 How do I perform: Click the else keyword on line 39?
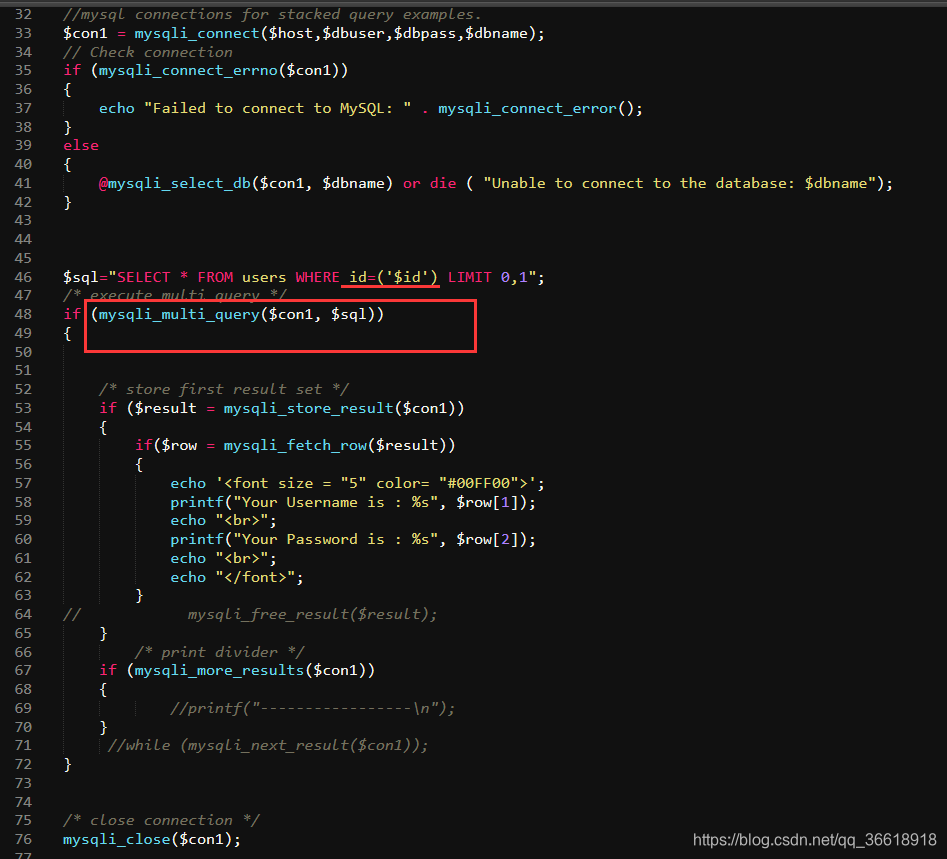(81, 146)
